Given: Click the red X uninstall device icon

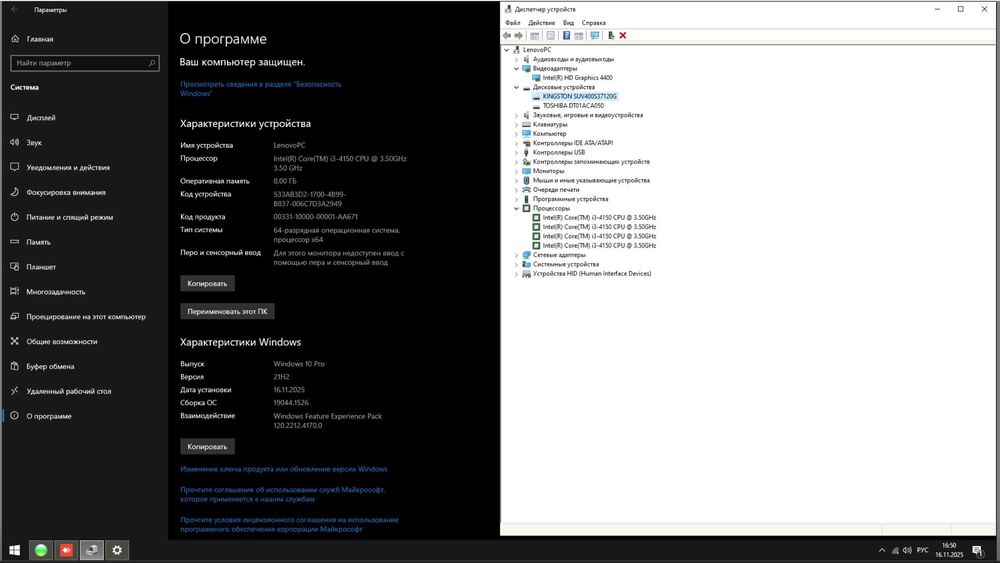Looking at the screenshot, I should [622, 36].
